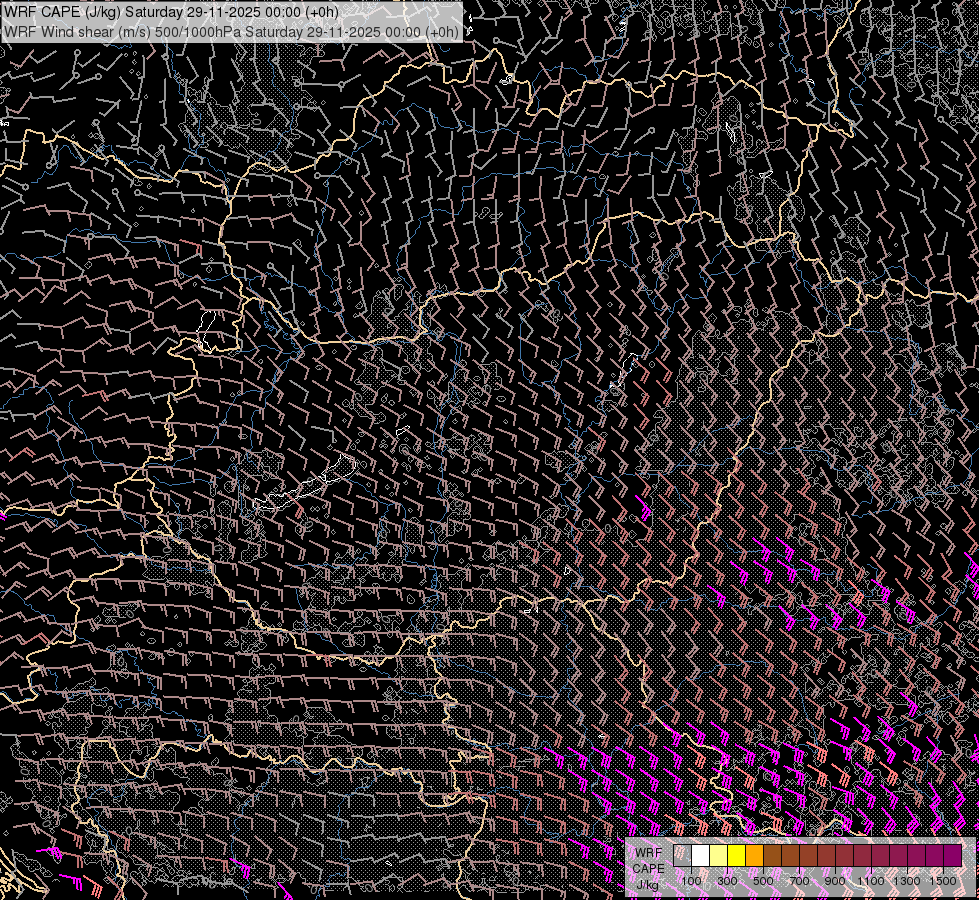Click the 700 legend tick label

[x=799, y=881]
